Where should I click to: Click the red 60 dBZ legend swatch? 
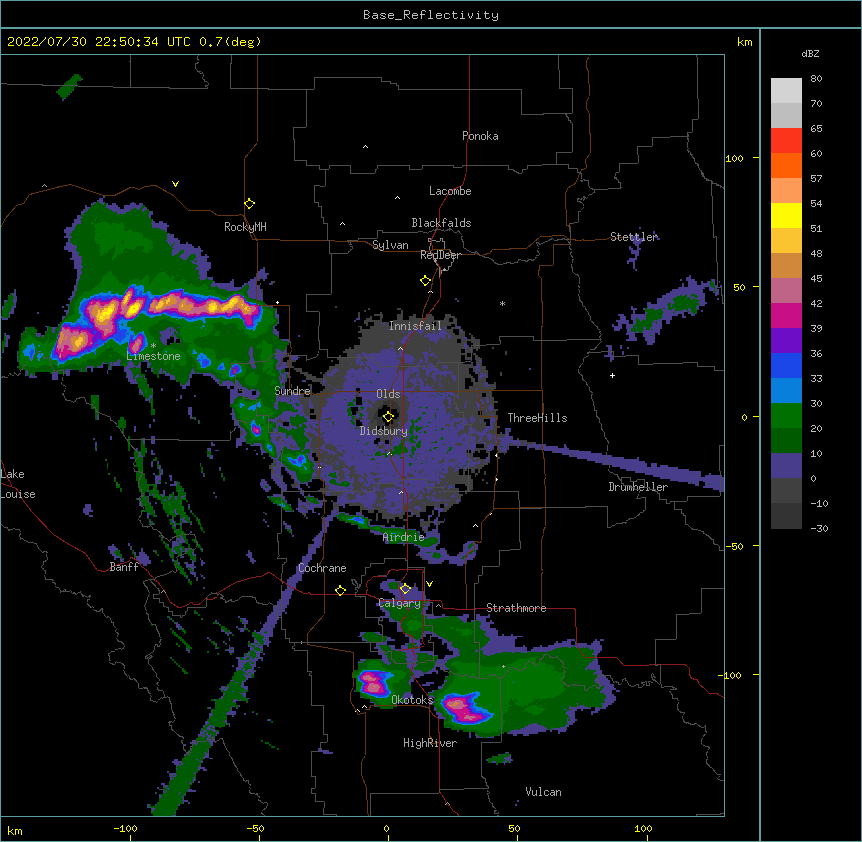[786, 141]
